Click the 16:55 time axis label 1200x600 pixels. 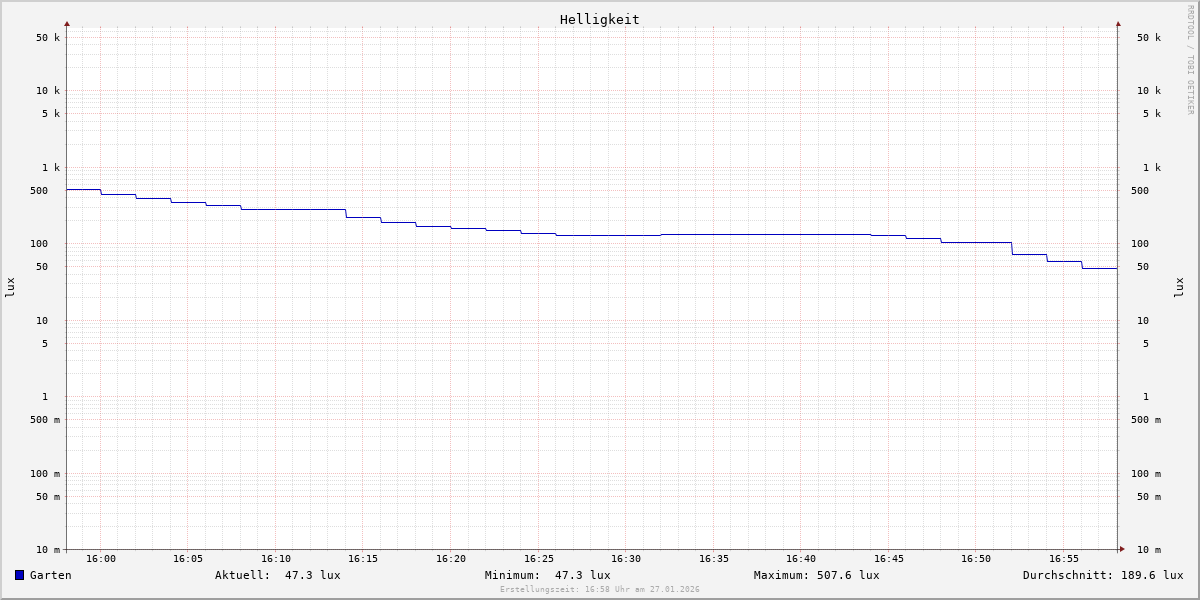point(1064,559)
